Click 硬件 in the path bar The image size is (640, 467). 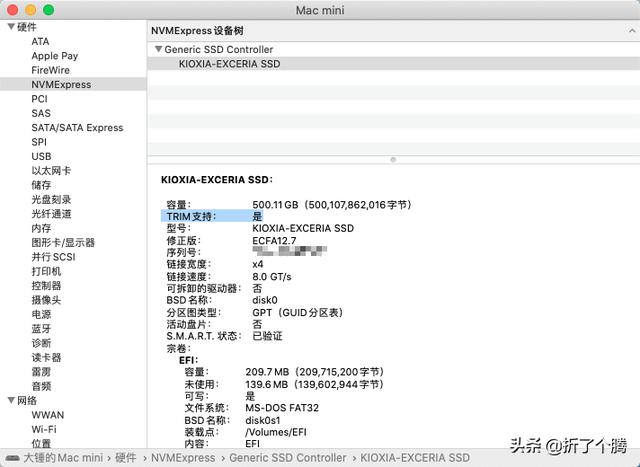(125, 458)
